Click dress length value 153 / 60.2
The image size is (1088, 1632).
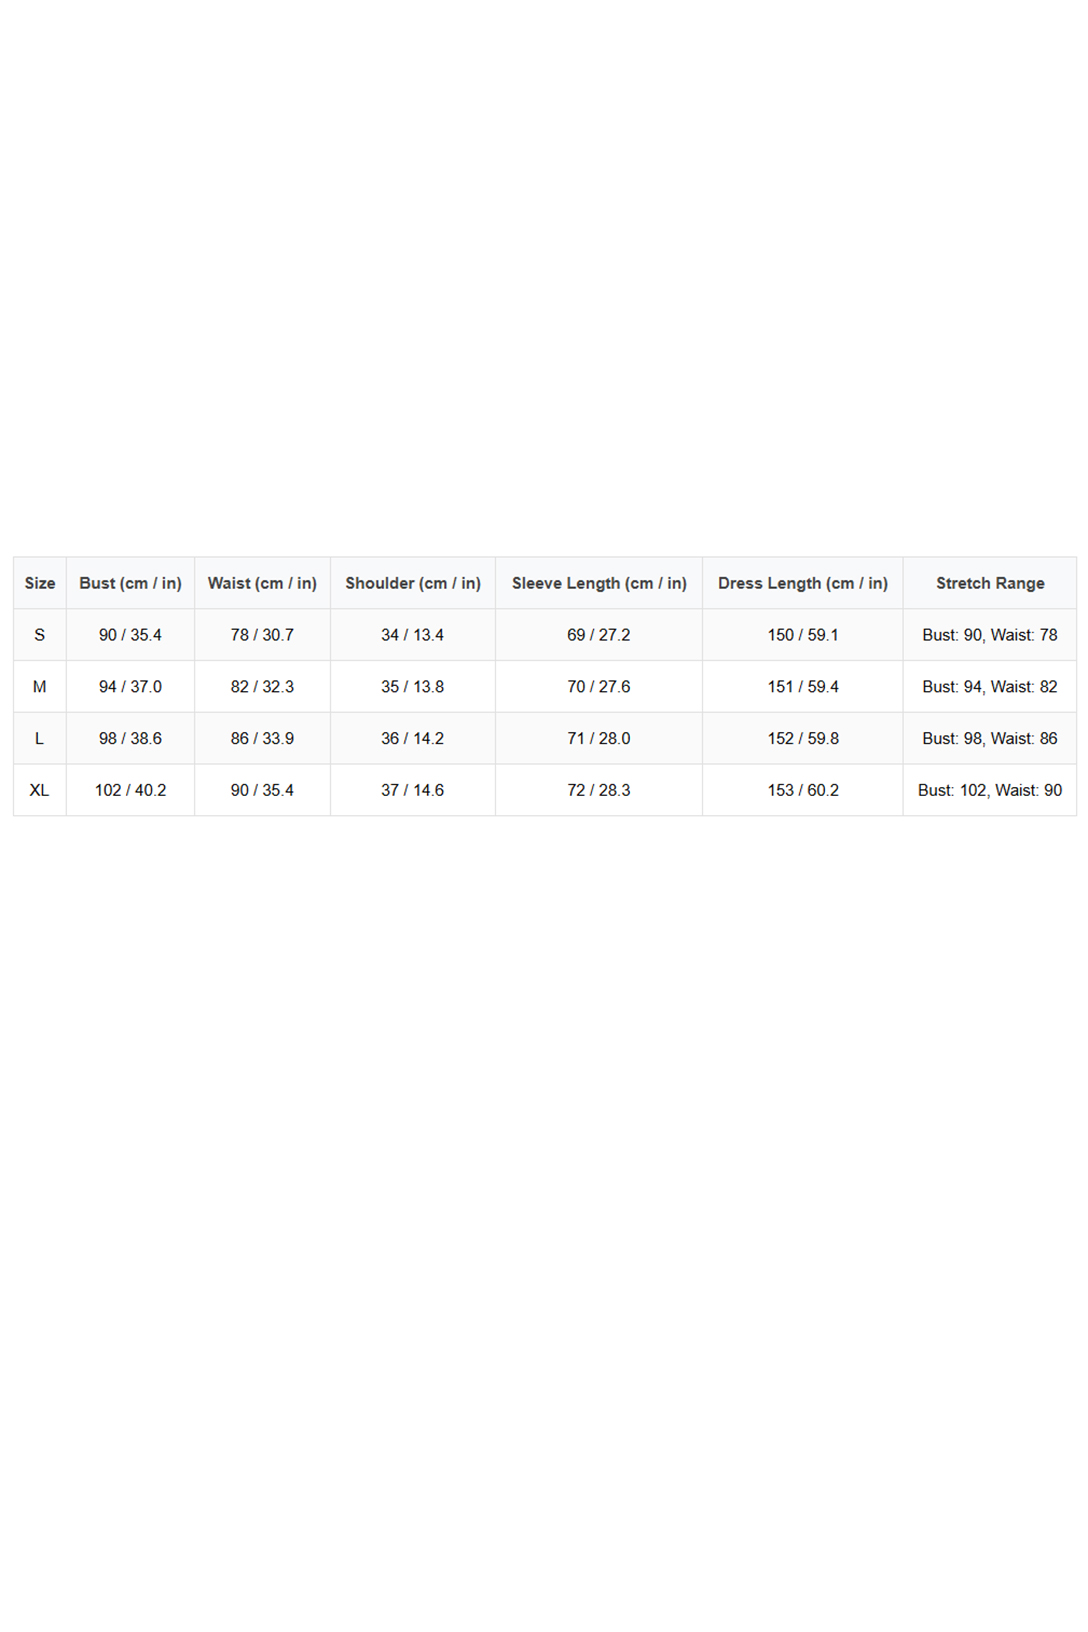click(803, 790)
